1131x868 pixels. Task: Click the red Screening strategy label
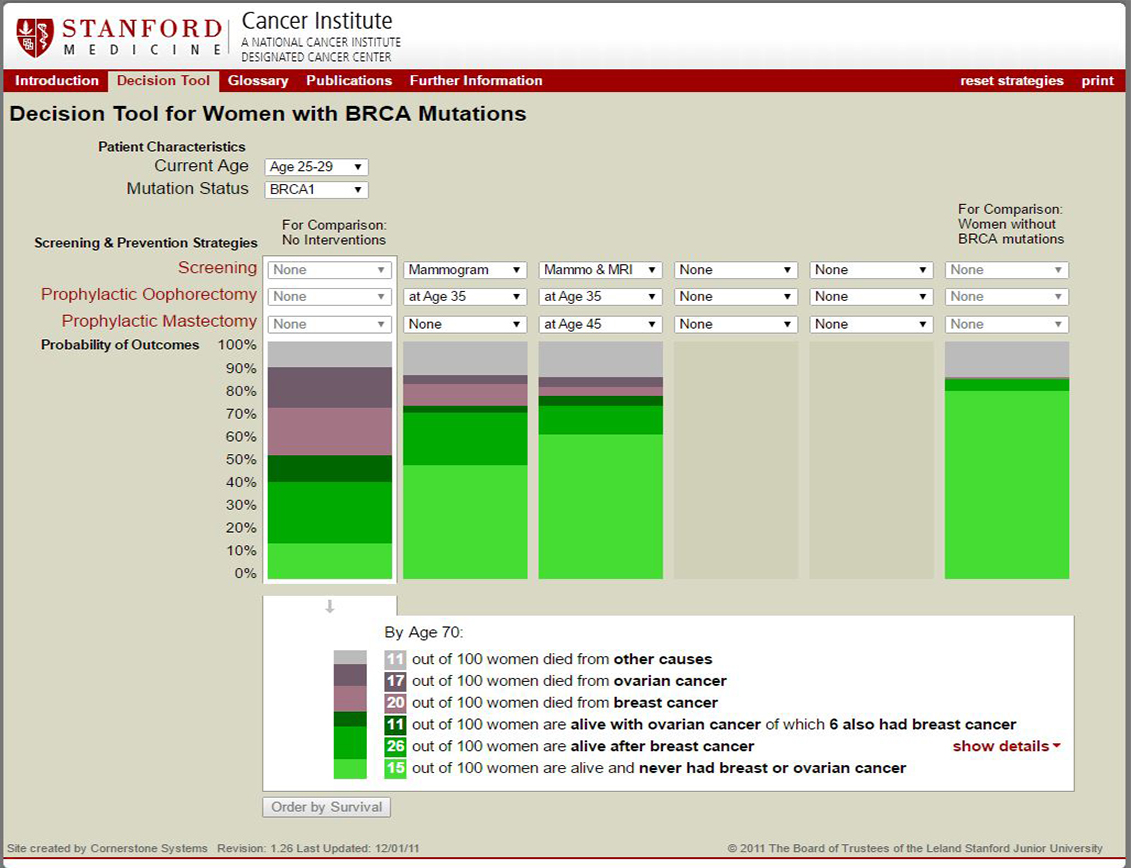click(x=217, y=268)
